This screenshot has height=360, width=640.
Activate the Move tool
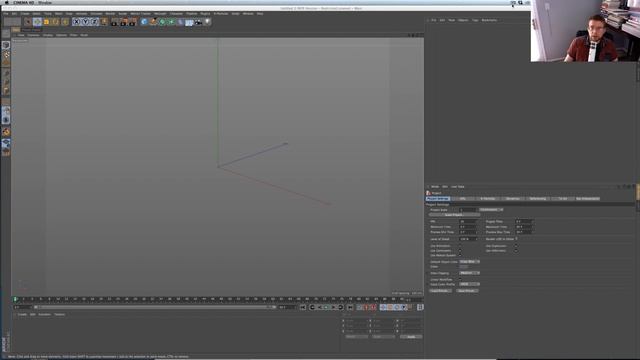coord(37,22)
